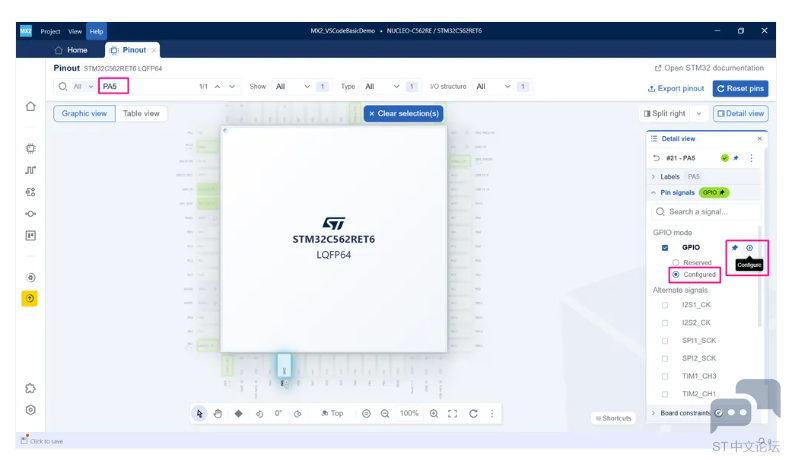Open the clock waveform icon in sidebar
Image resolution: width=789 pixels, height=462 pixels.
click(x=31, y=170)
